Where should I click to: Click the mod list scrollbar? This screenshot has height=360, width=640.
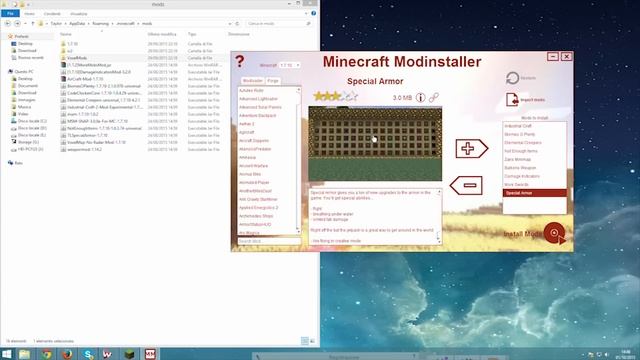click(x=298, y=160)
